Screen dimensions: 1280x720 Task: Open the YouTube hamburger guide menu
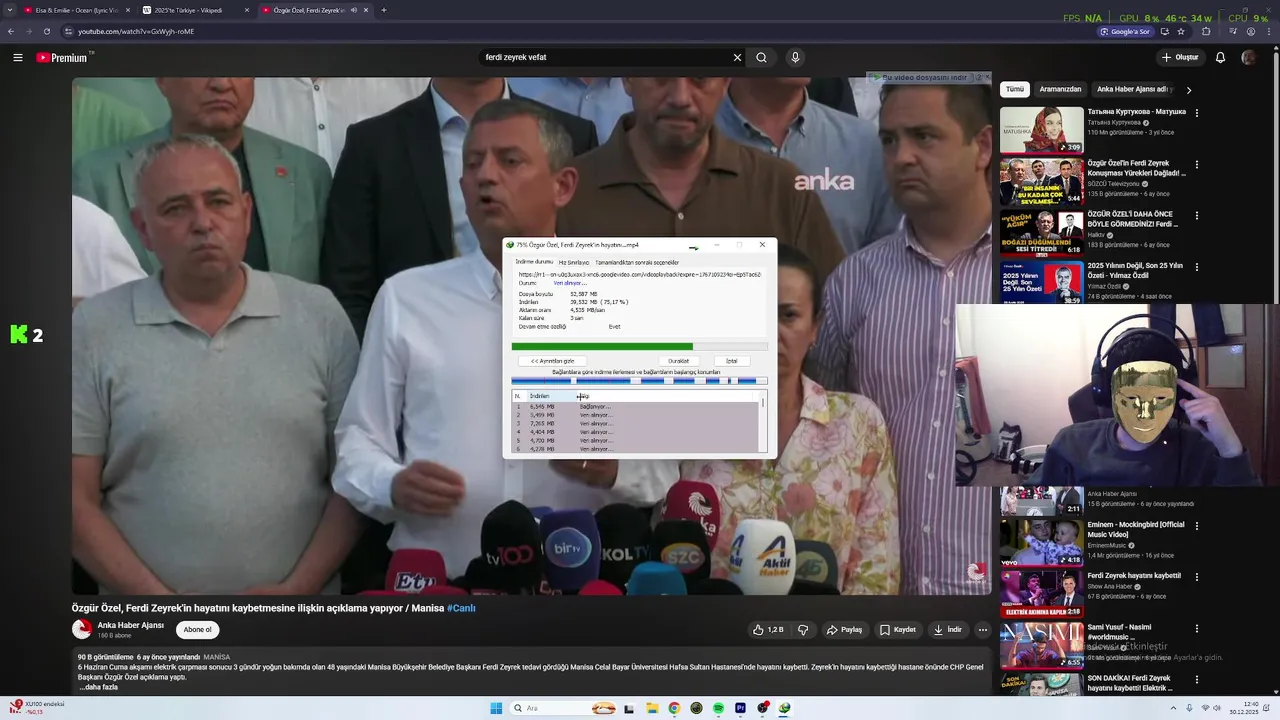click(18, 57)
